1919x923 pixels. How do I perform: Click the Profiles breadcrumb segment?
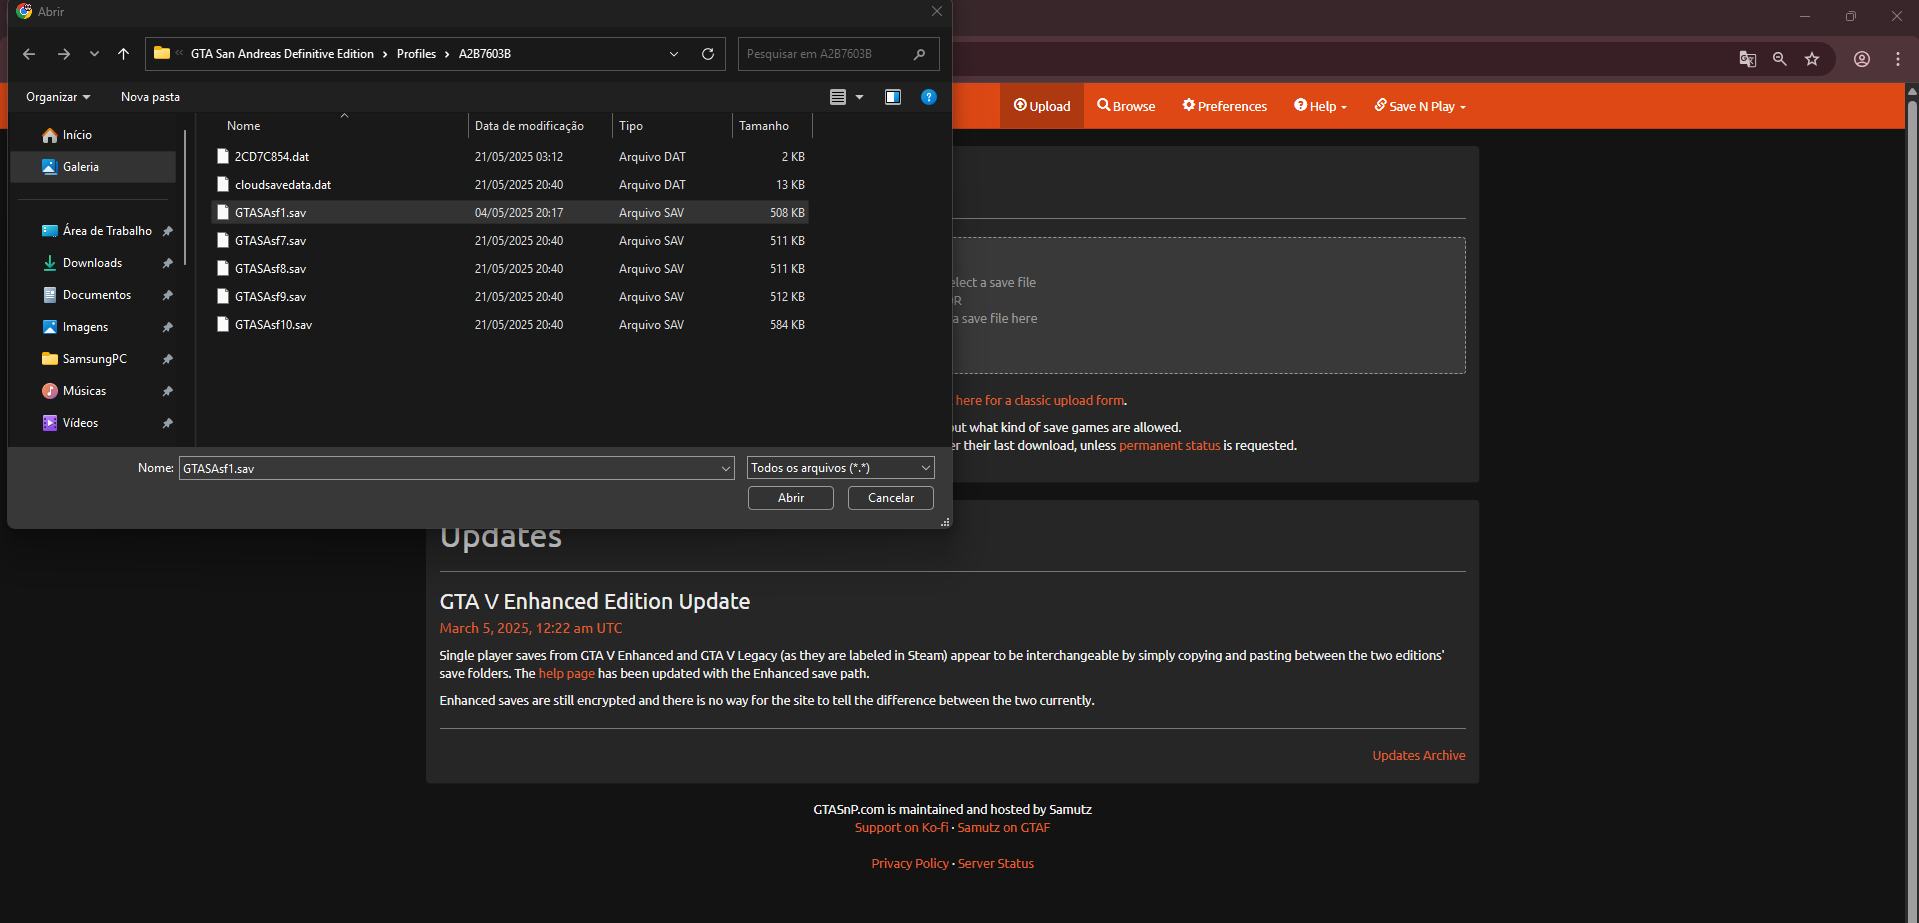click(x=416, y=54)
